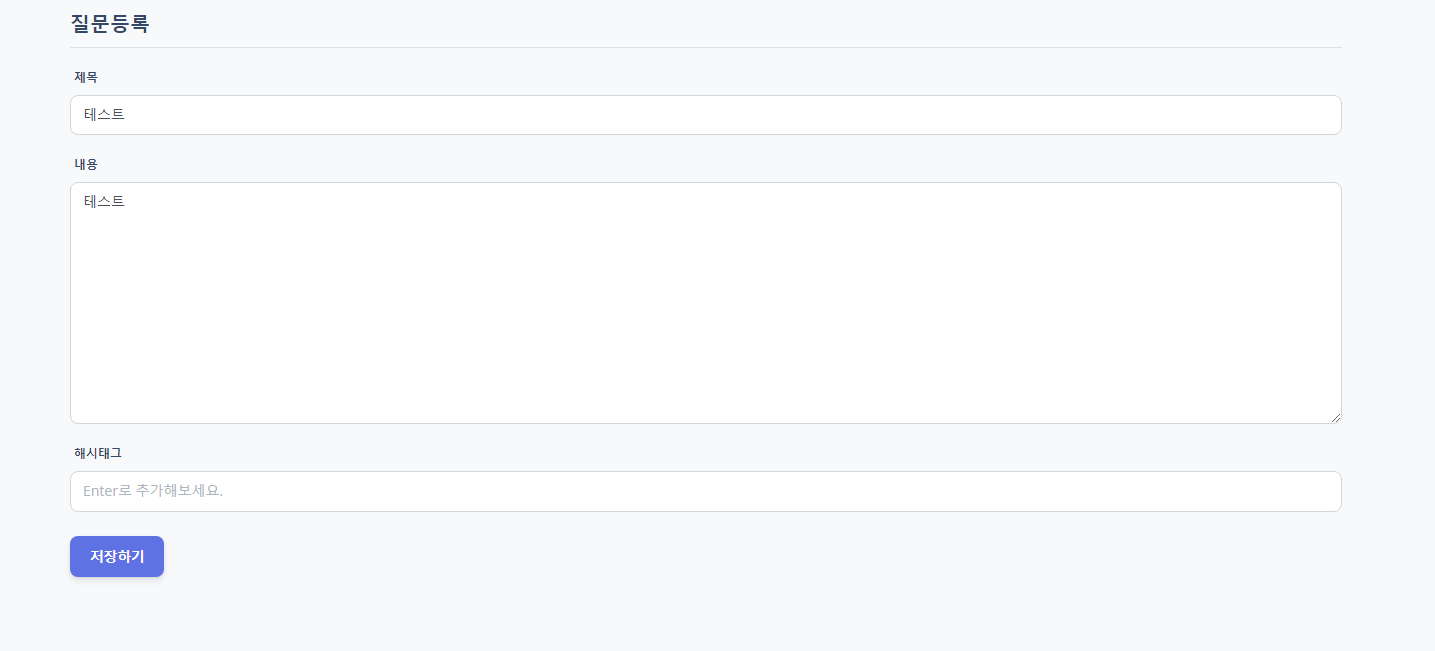Click the divider line under 질문등록
This screenshot has height=651, width=1435.
705,47
